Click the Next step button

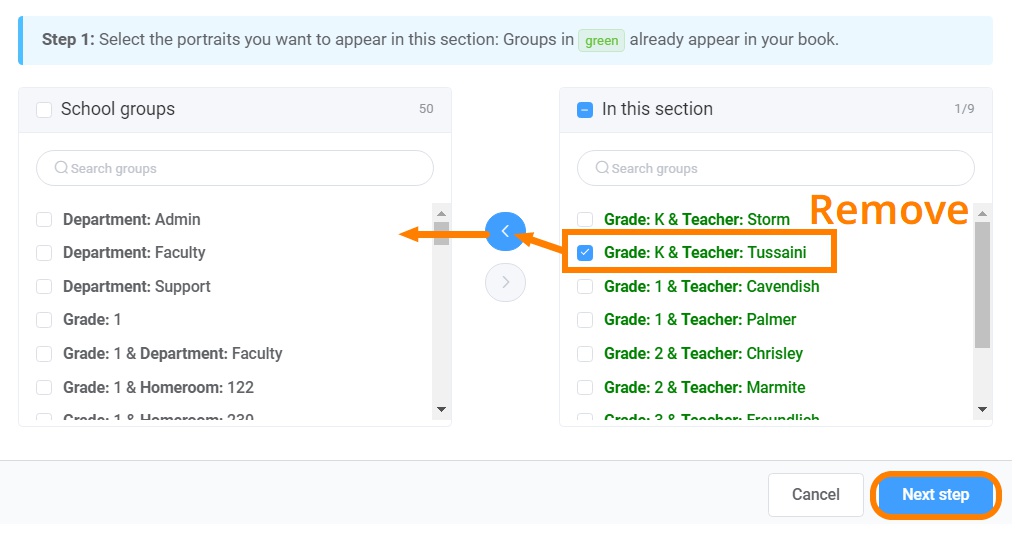point(935,495)
